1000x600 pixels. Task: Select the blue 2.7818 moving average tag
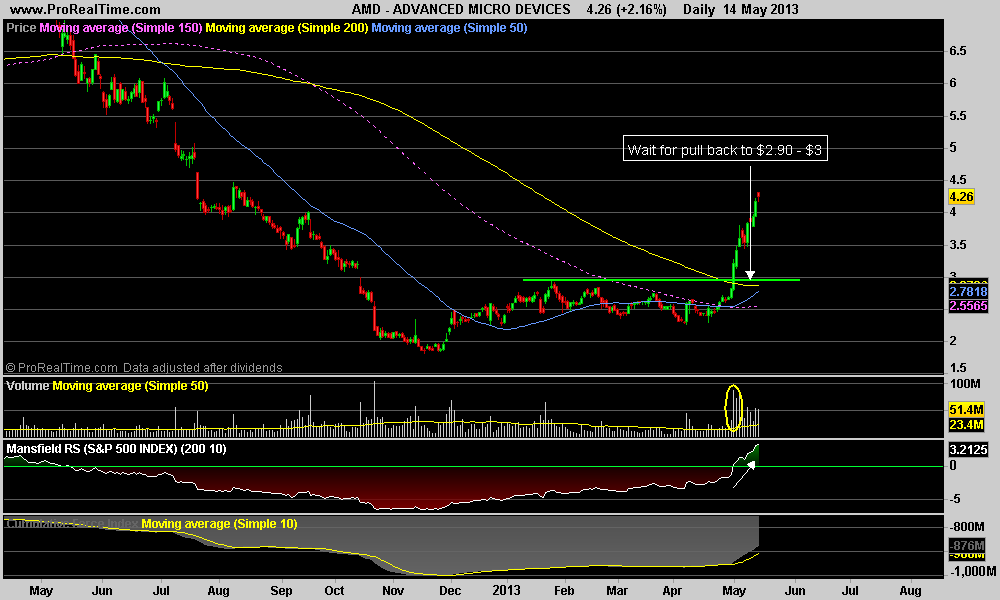(968, 291)
